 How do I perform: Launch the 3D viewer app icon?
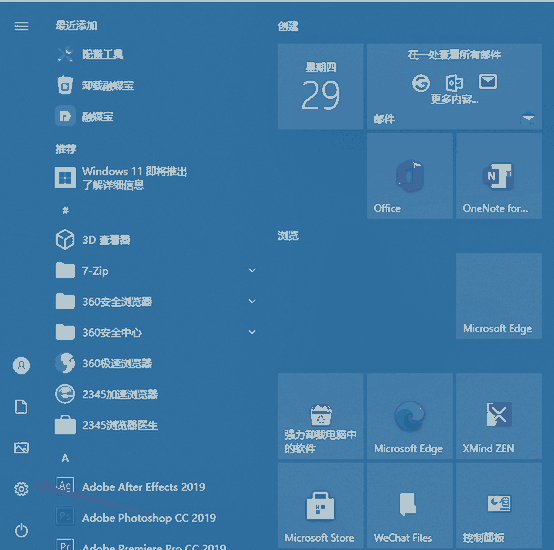tap(65, 240)
